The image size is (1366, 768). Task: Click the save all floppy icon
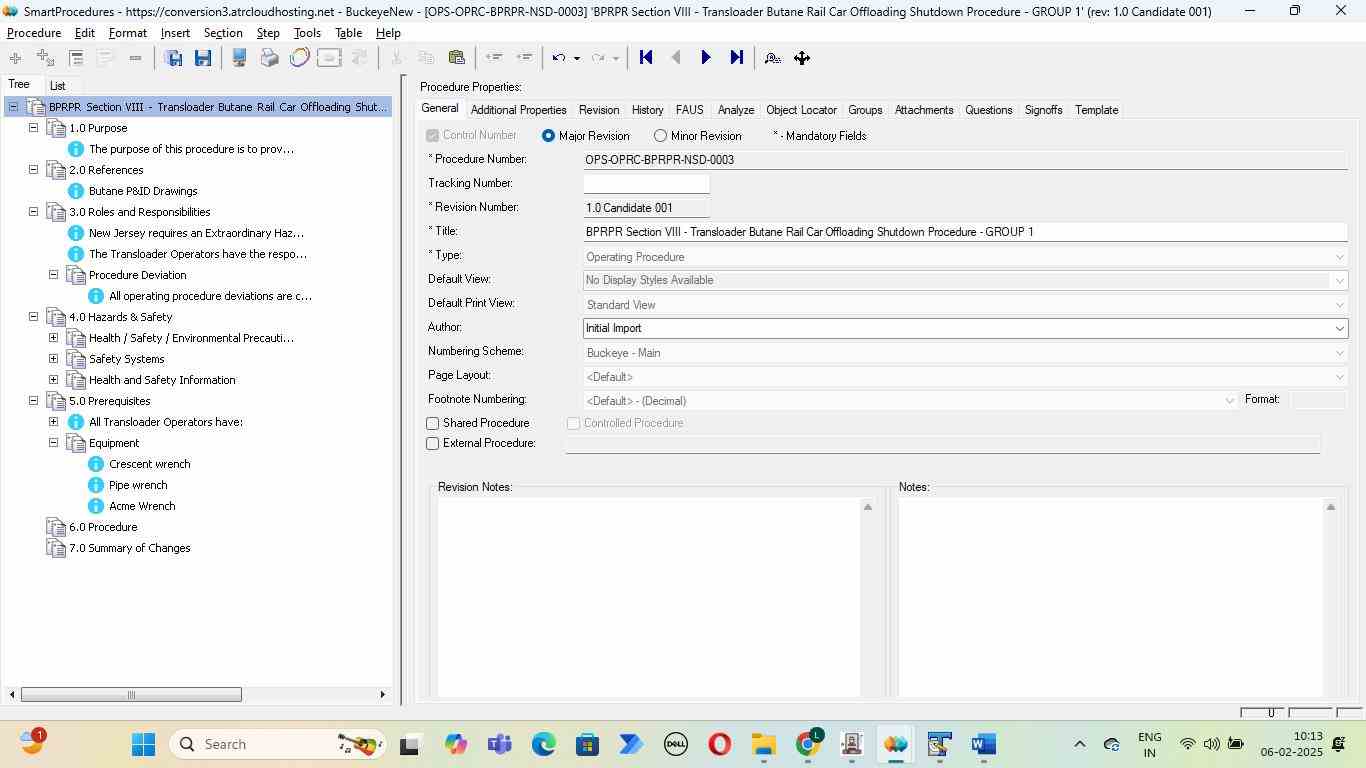point(173,58)
